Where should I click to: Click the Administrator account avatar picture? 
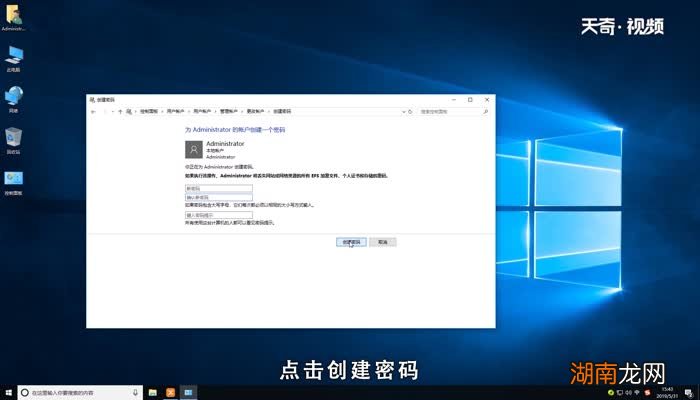pyautogui.click(x=193, y=149)
